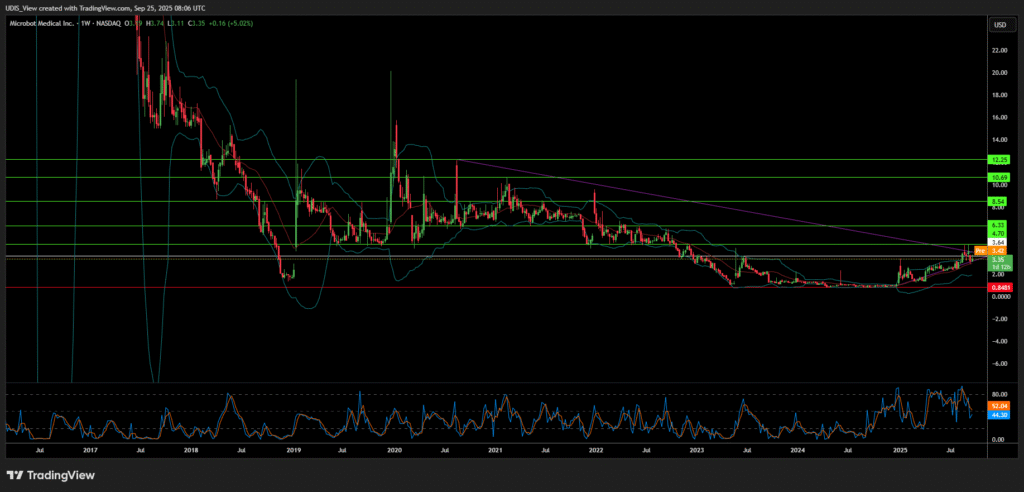Select the red 0.8481 support level label
This screenshot has height=492, width=1024.
(998, 288)
